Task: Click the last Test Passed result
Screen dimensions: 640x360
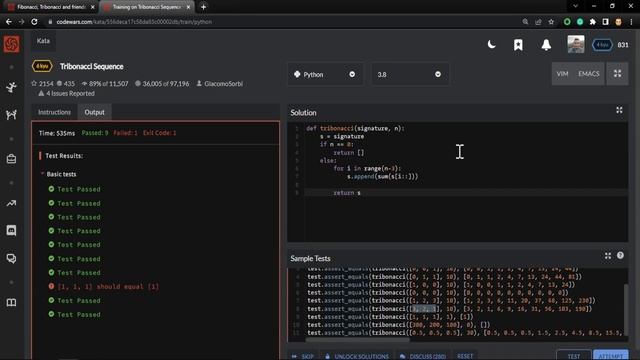Action: click(74, 314)
